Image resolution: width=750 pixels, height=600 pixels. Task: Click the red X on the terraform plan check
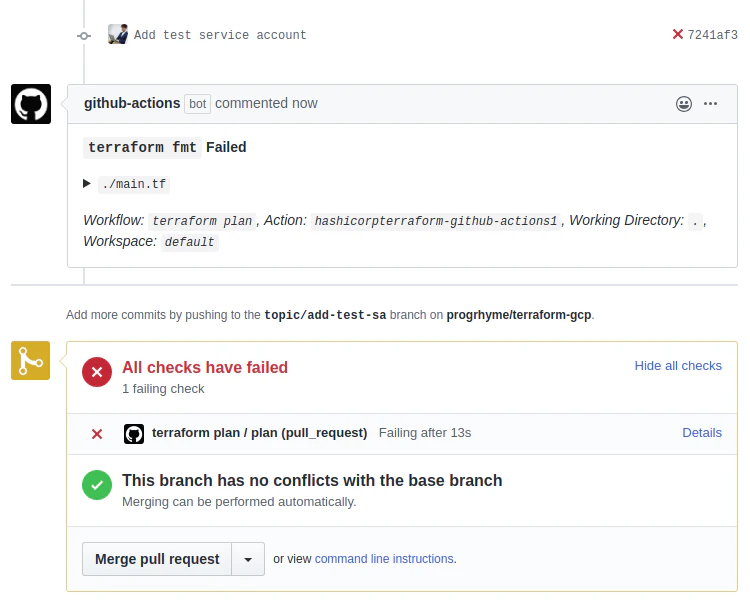tap(97, 434)
